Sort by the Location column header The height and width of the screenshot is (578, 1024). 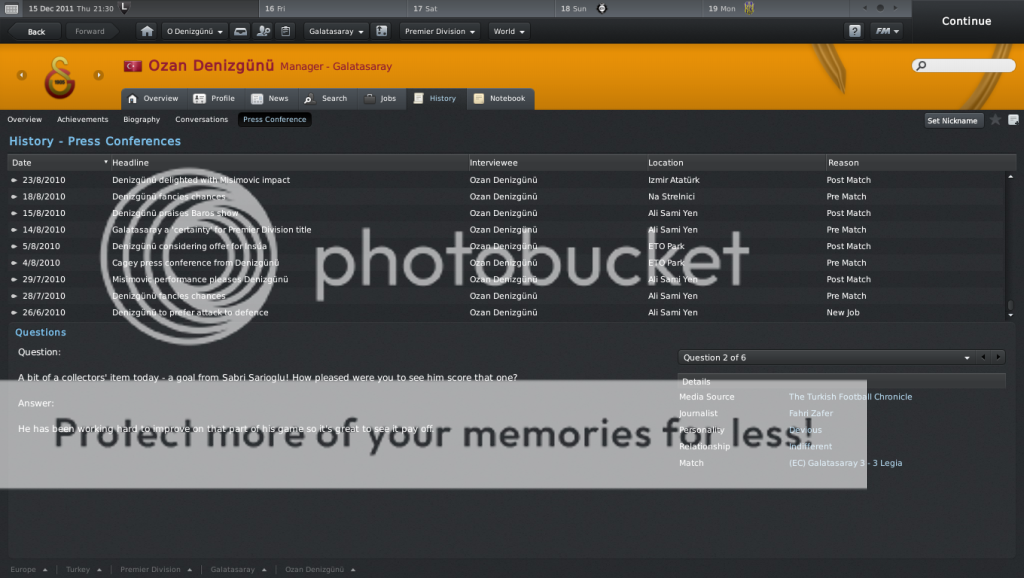[x=735, y=163]
